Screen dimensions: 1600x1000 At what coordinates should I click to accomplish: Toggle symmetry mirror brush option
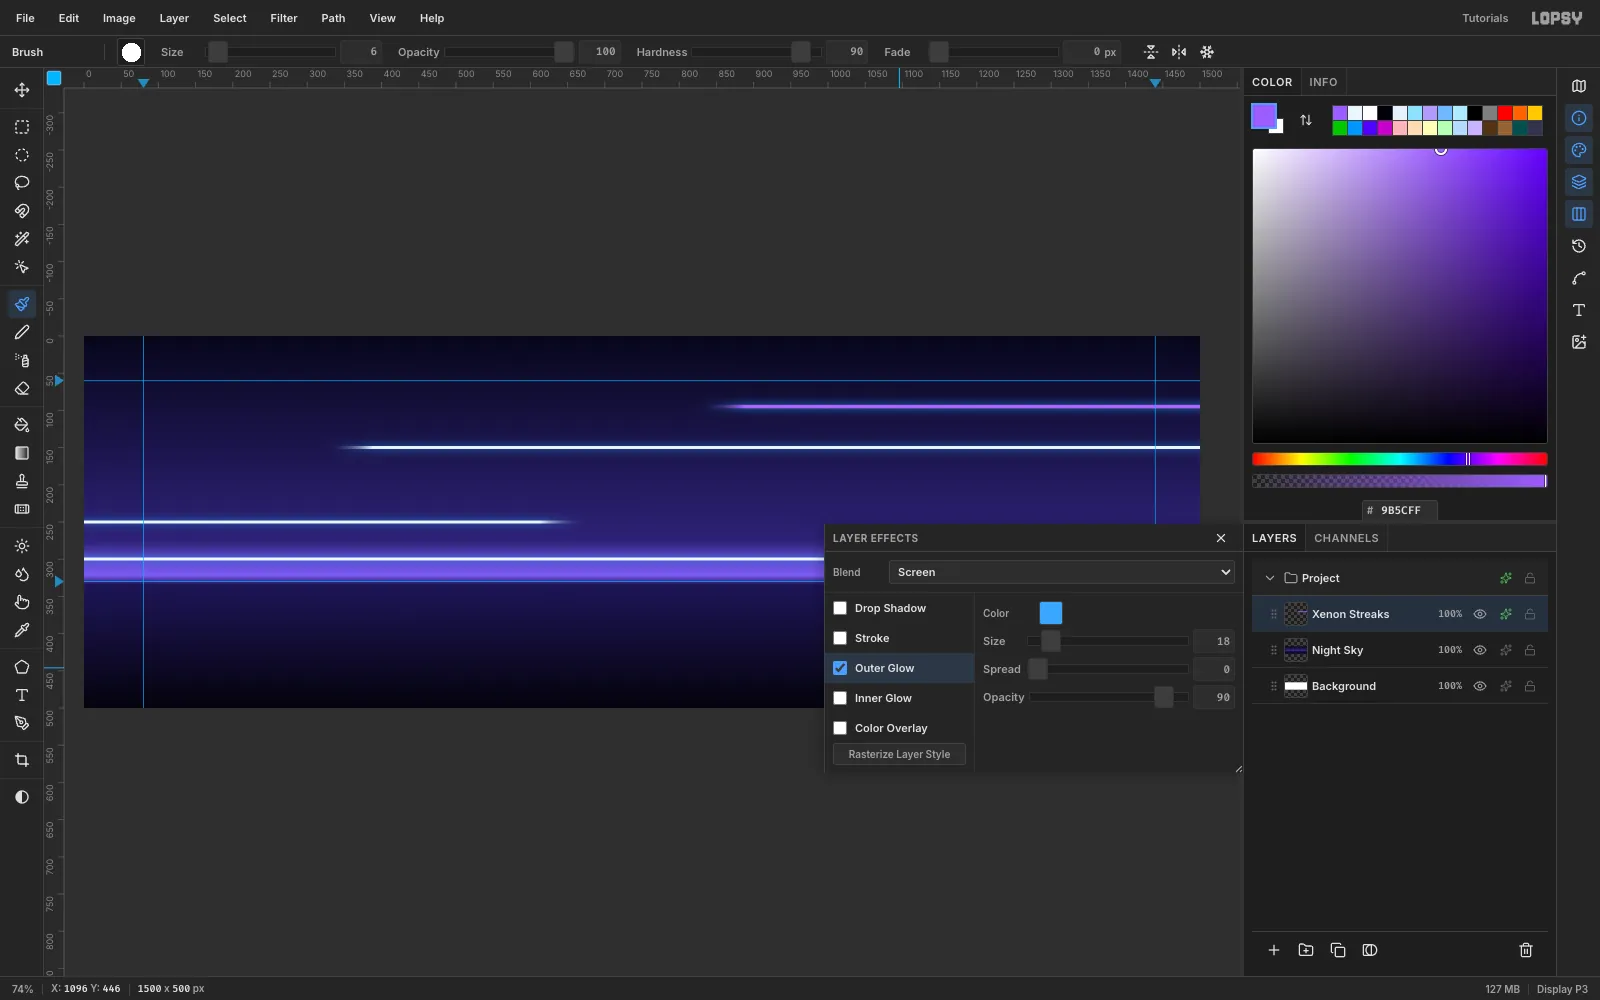pyautogui.click(x=1179, y=52)
